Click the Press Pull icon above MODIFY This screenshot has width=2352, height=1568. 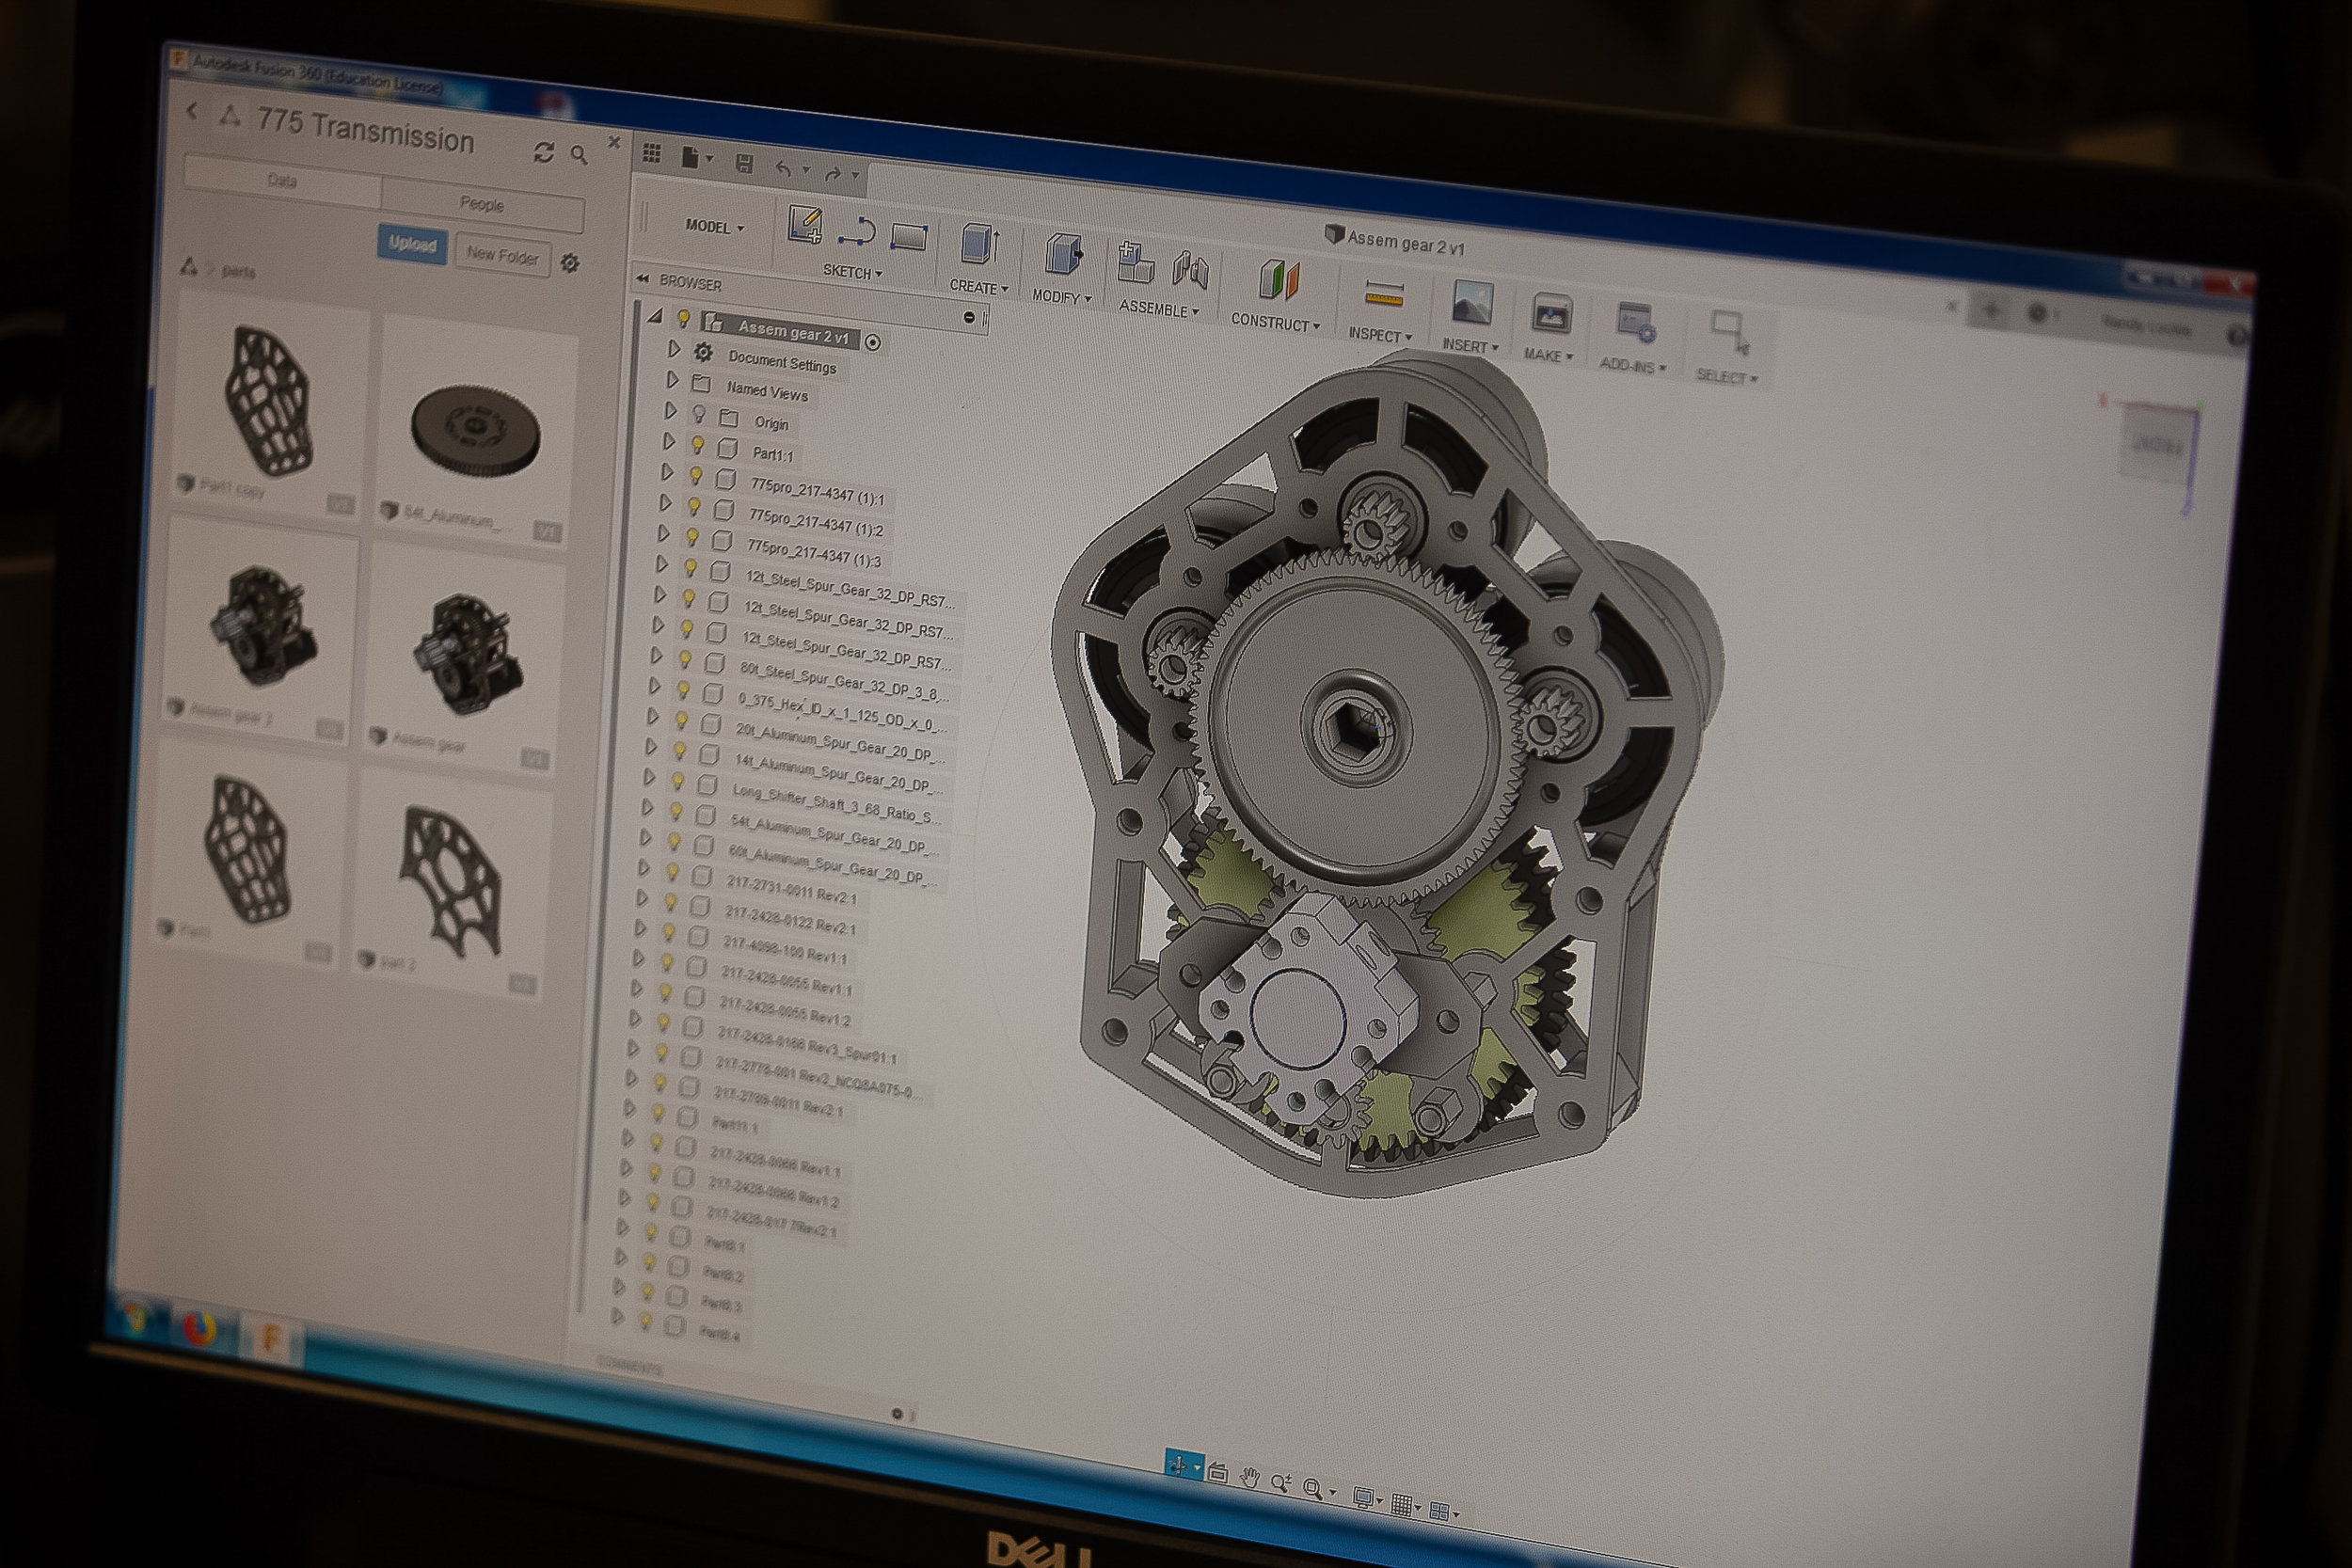(x=1064, y=254)
